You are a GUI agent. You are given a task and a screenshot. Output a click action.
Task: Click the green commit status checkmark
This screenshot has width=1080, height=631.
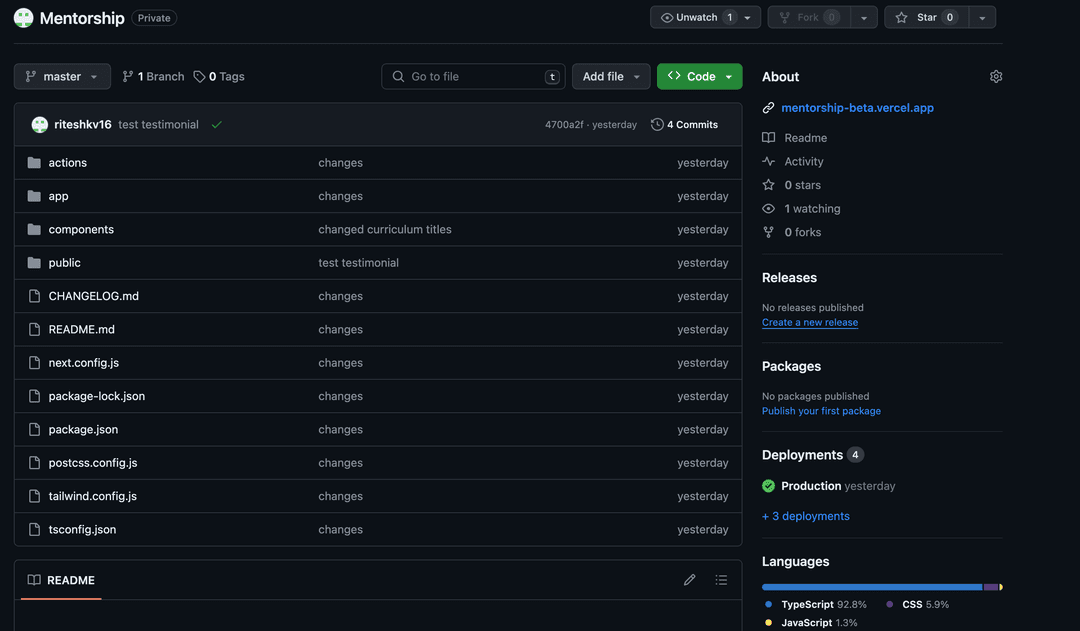tap(217, 125)
